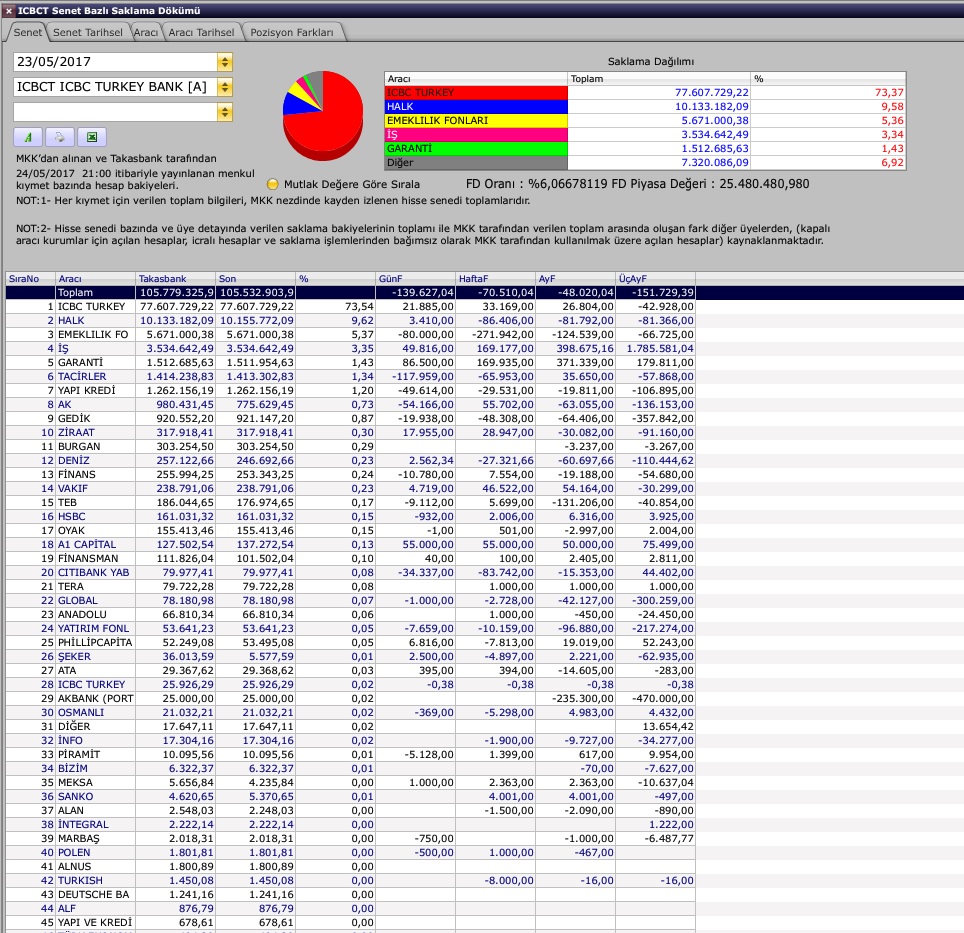Click the PİRAMİT row name
The width and height of the screenshot is (964, 933).
click(x=79, y=755)
